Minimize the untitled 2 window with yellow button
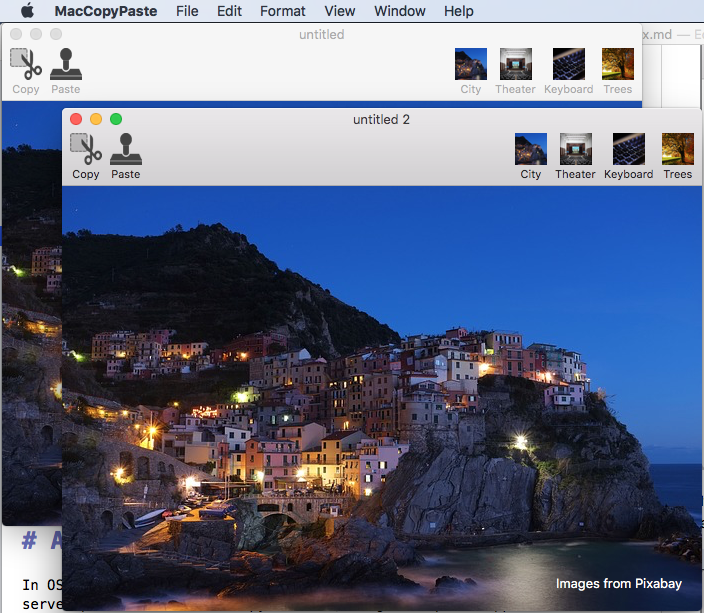 pos(96,119)
